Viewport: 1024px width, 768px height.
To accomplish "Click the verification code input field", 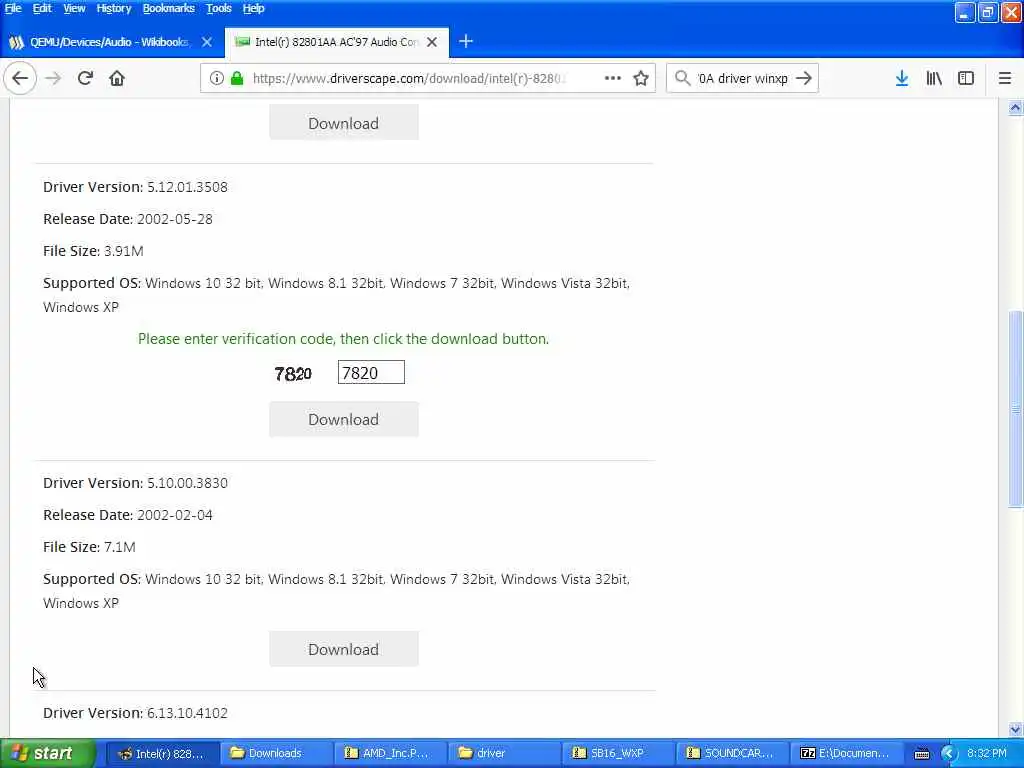I will click(x=371, y=373).
